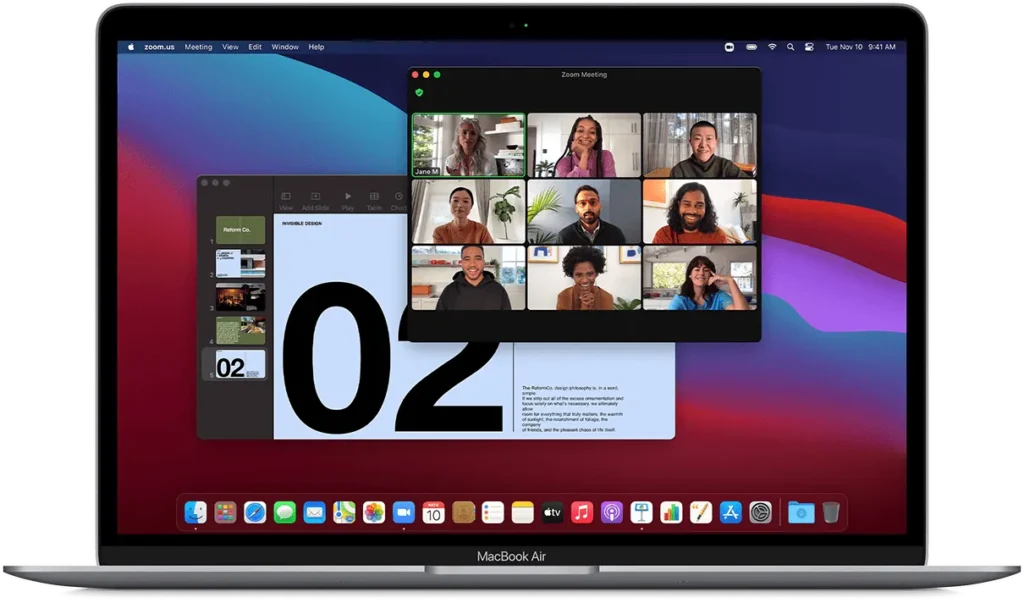Viewport: 1024px width, 603px height.
Task: Open Calendar showing Nov 10 in Dock
Action: [x=433, y=513]
